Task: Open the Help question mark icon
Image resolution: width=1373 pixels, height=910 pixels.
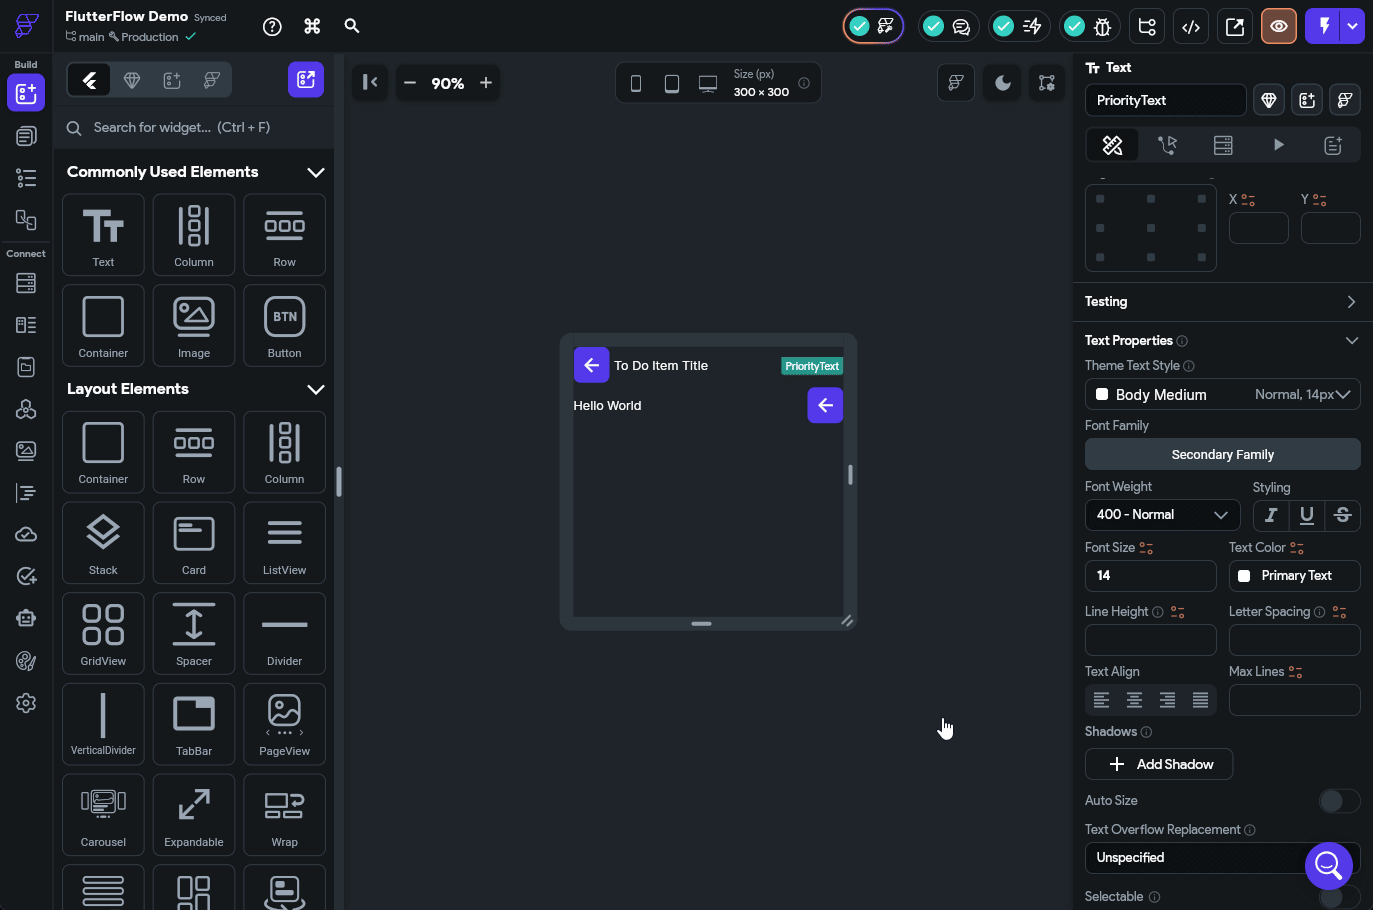Action: tap(272, 27)
